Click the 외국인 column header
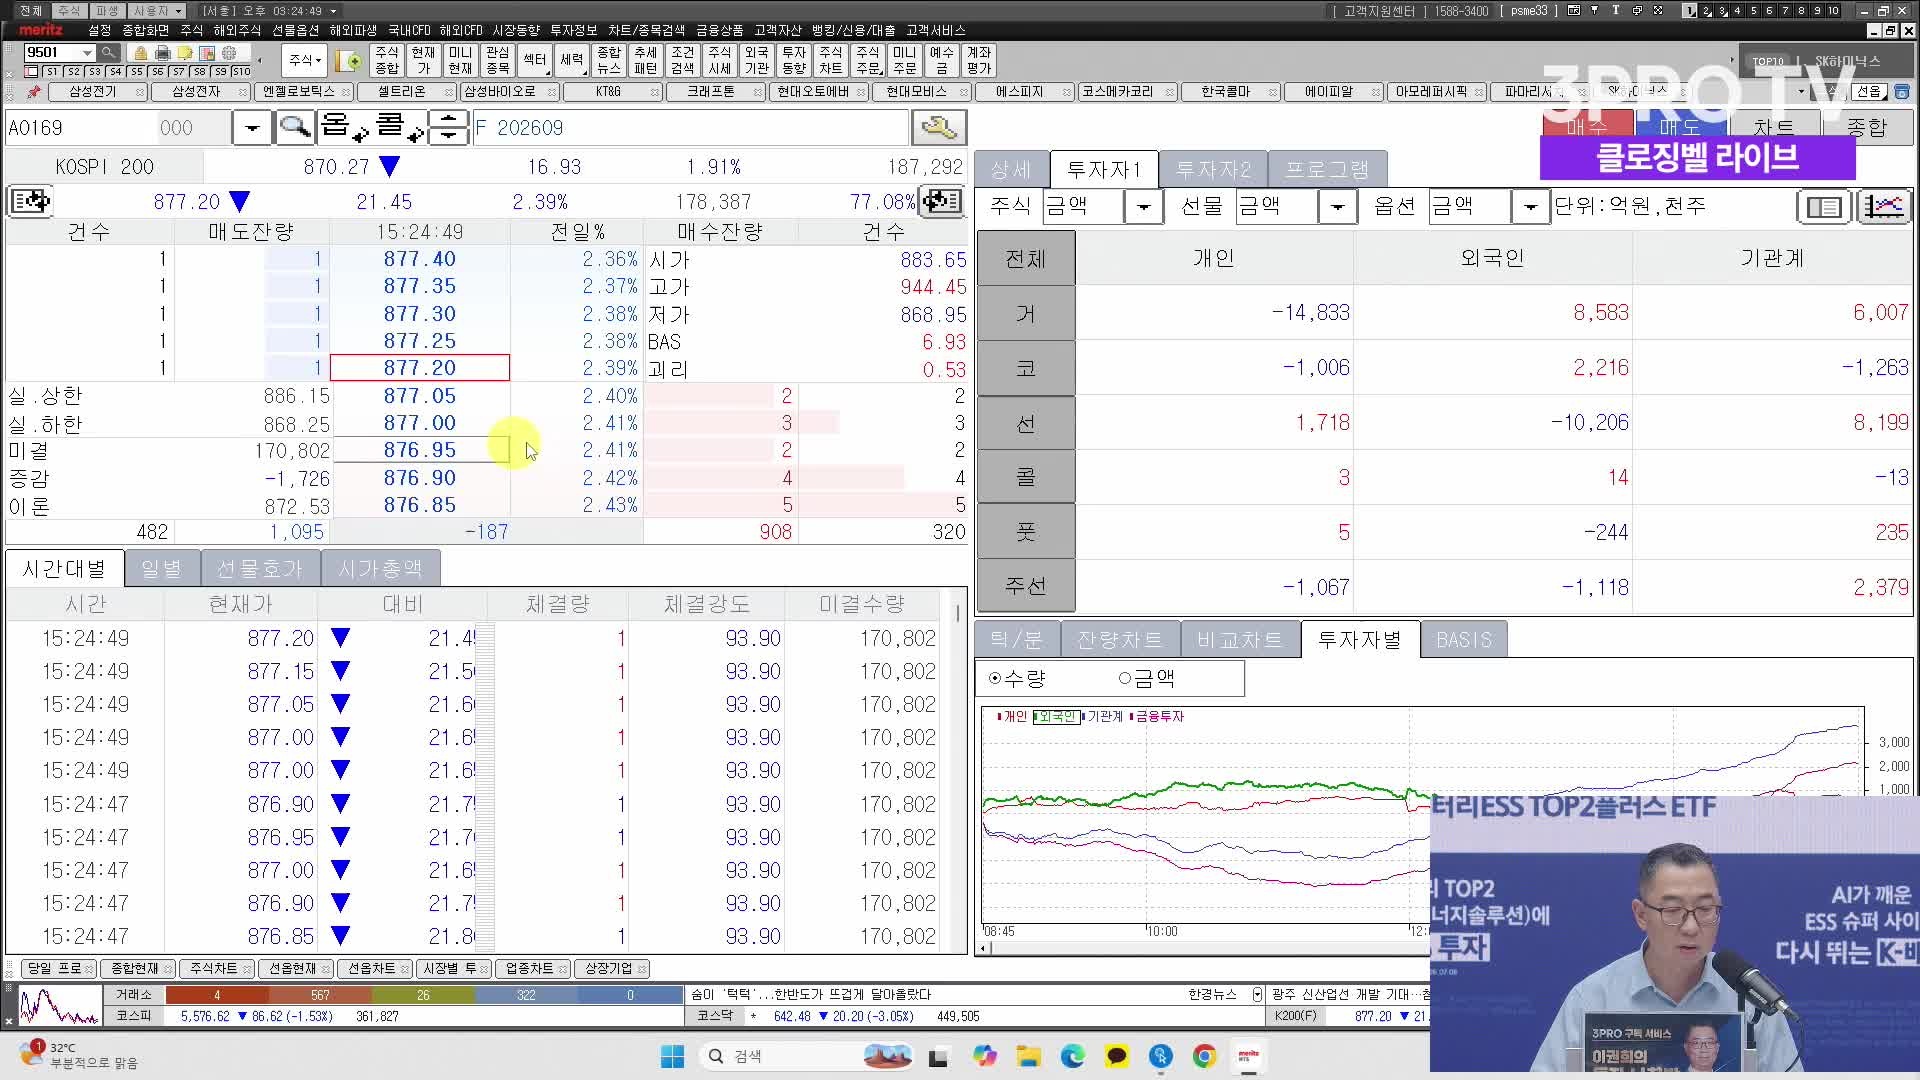1920x1080 pixels. click(1492, 258)
